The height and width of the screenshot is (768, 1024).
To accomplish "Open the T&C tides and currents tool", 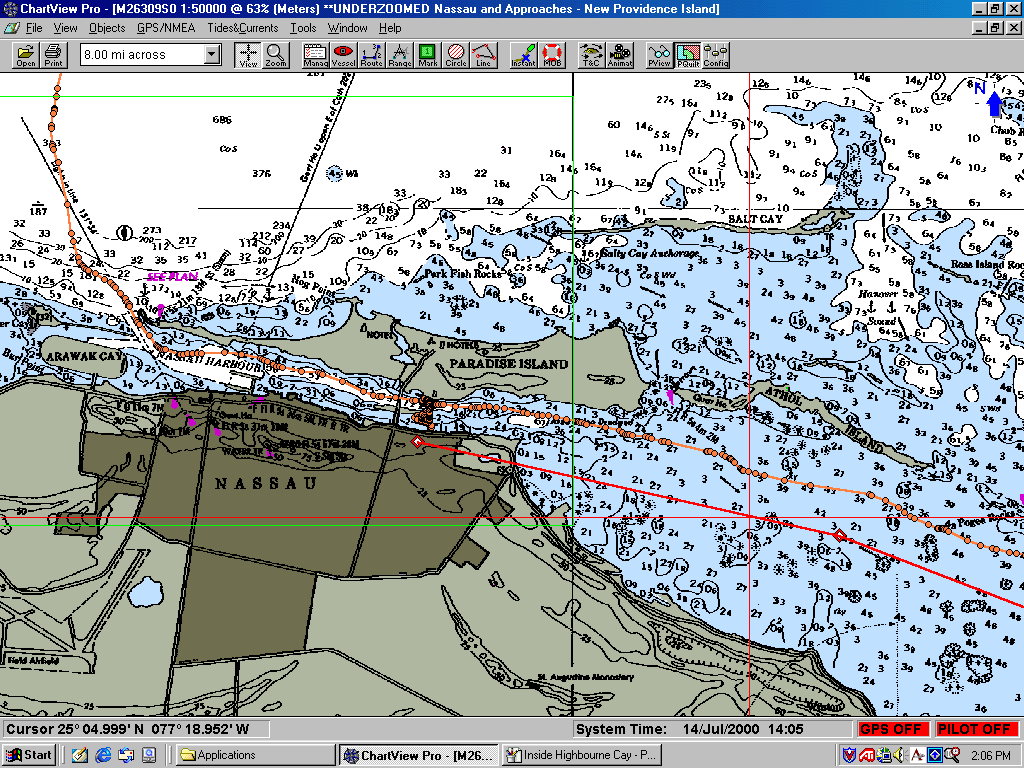I will (x=591, y=55).
